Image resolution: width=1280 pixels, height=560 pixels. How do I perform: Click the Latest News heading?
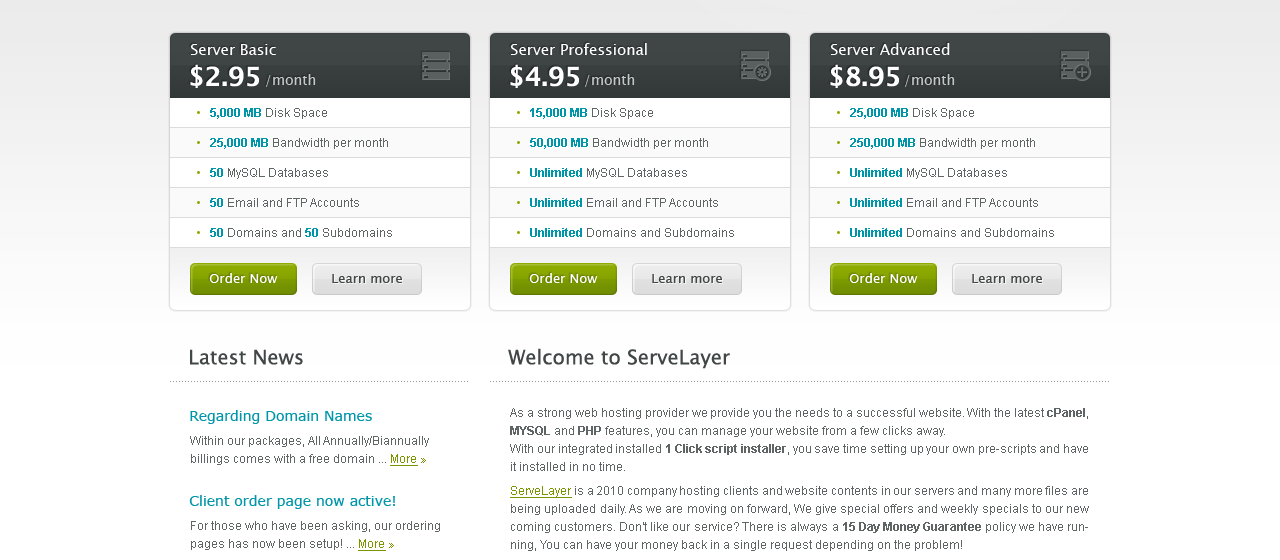(246, 358)
